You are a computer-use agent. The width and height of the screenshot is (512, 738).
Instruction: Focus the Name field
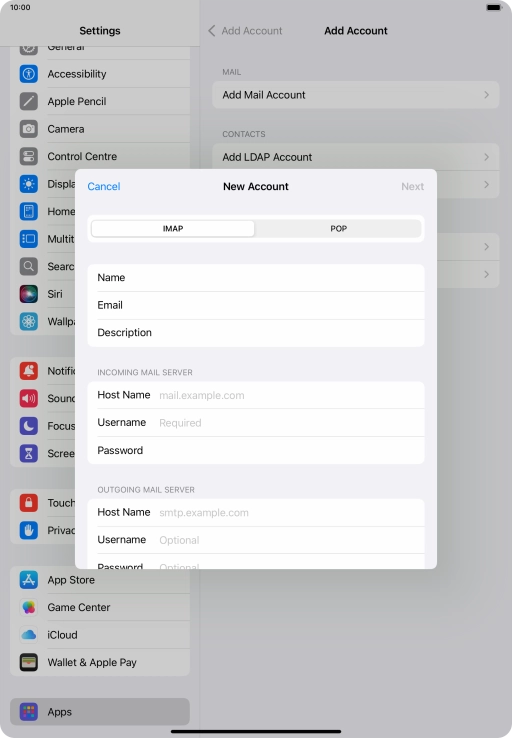point(256,278)
